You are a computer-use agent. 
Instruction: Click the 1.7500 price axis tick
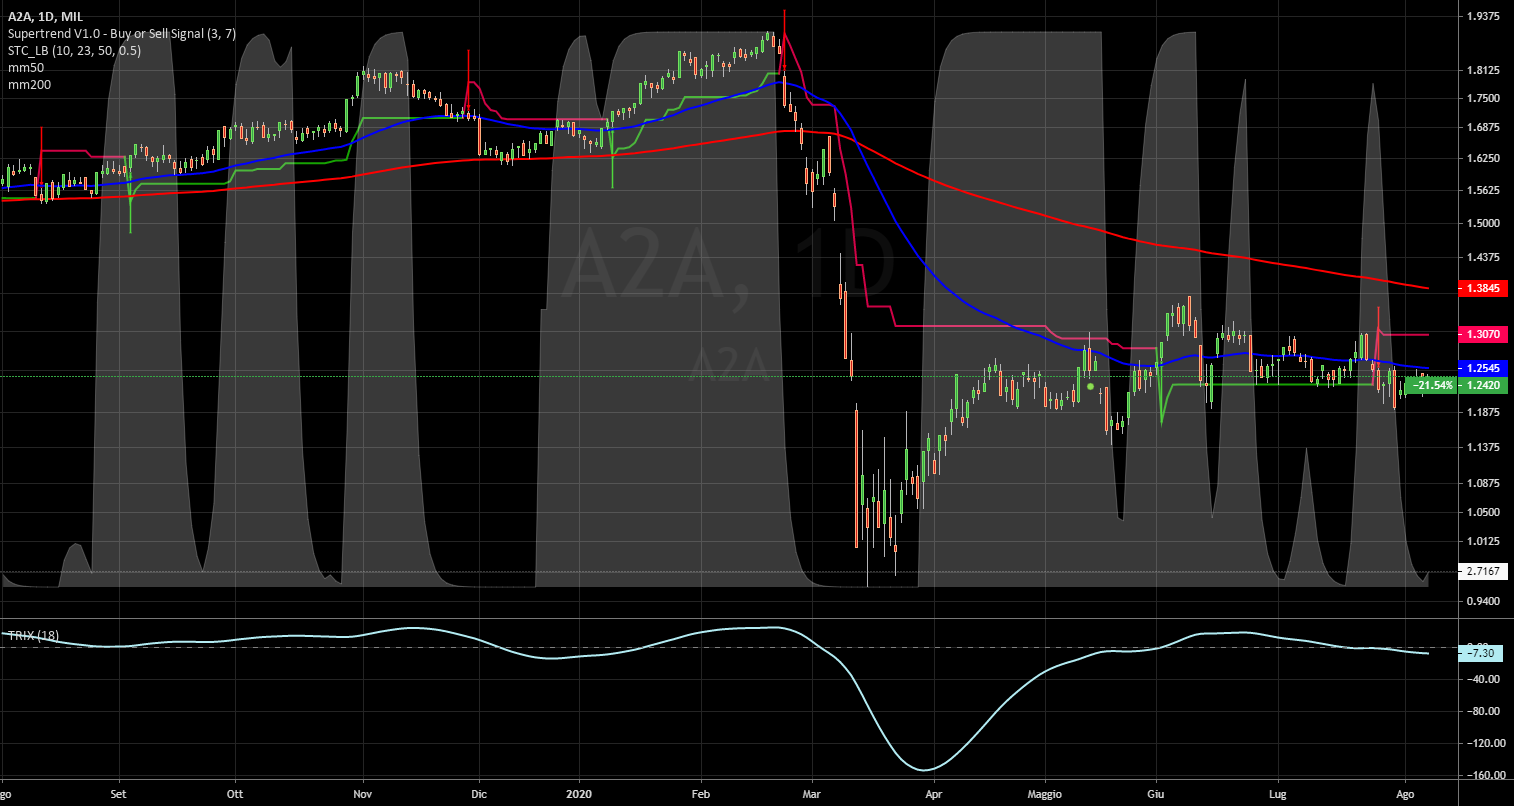[x=1481, y=98]
